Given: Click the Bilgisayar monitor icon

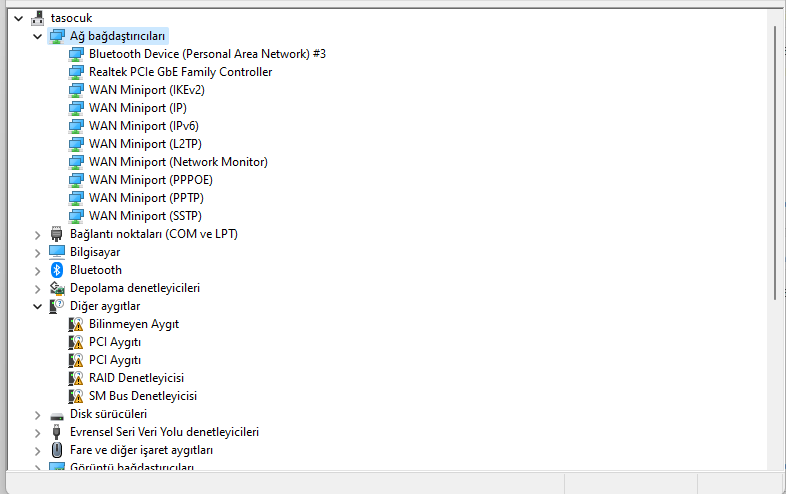Looking at the screenshot, I should [57, 252].
